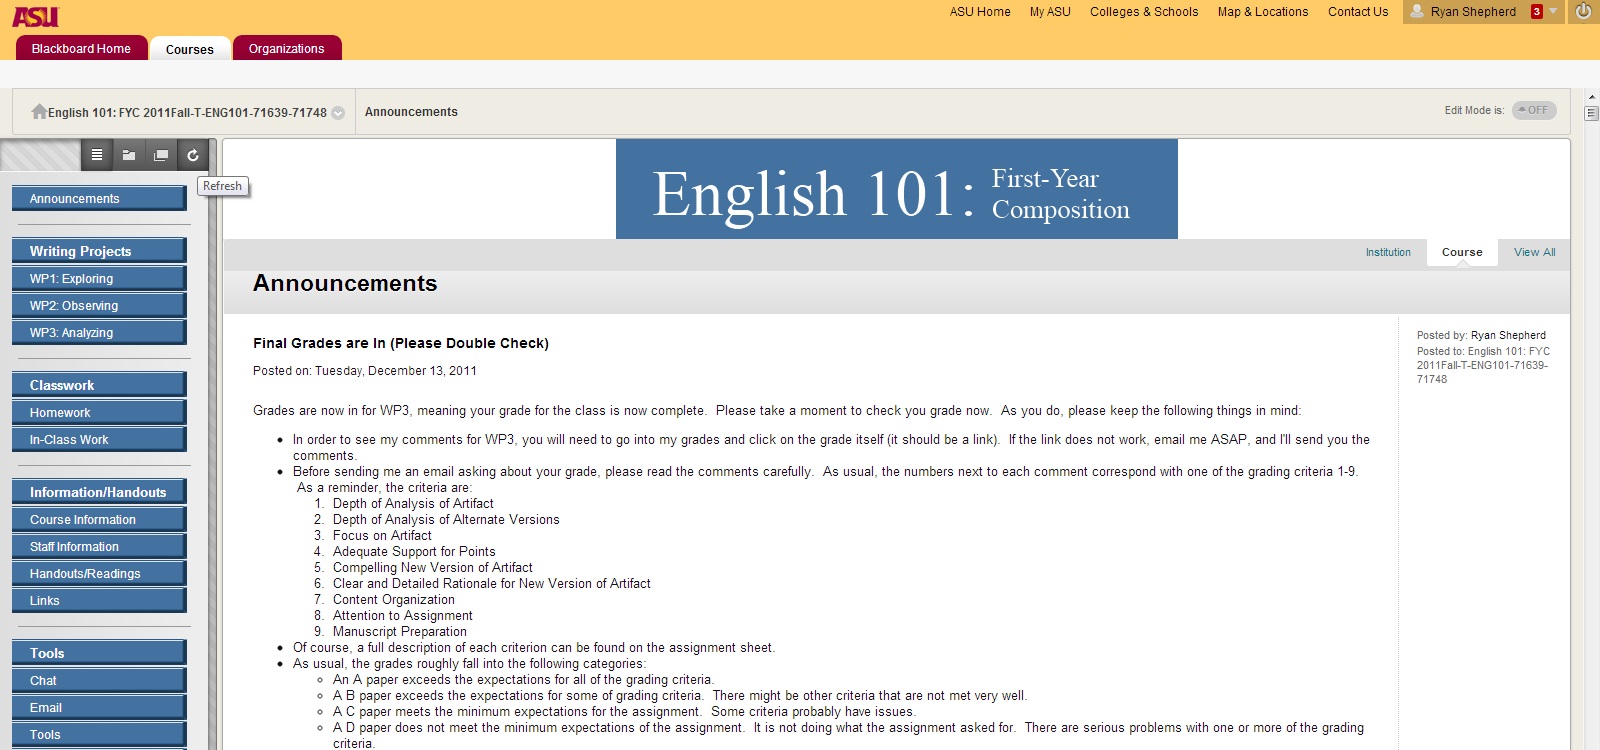Open Map & Locations link

coord(1263,12)
